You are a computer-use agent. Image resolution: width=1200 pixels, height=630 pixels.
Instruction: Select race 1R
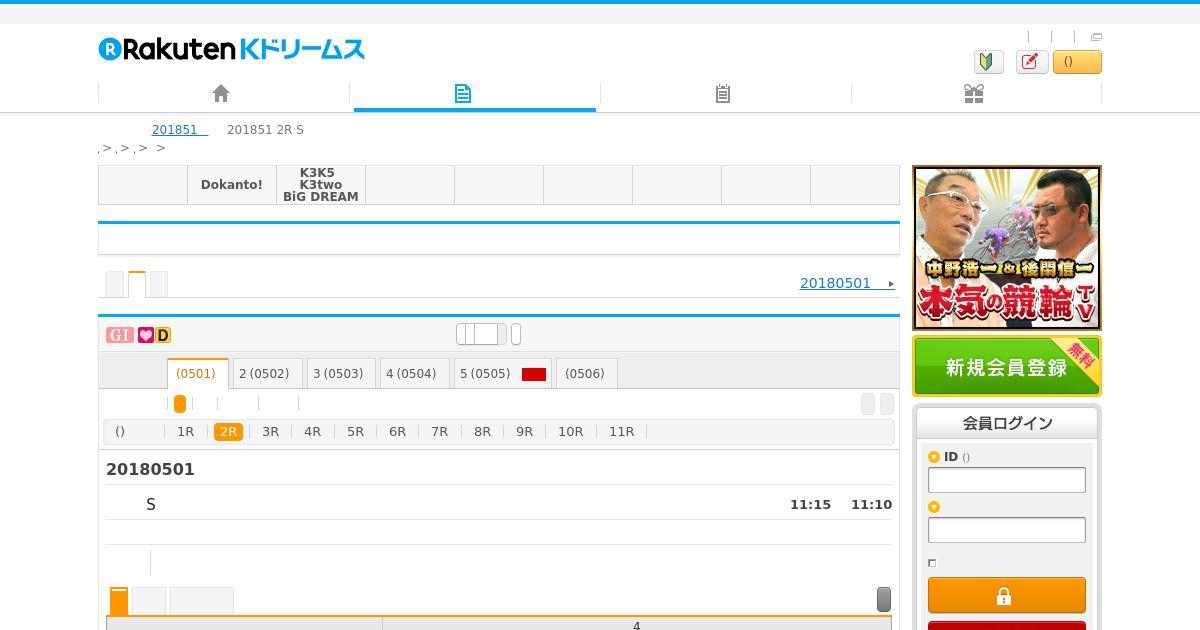[x=186, y=432]
